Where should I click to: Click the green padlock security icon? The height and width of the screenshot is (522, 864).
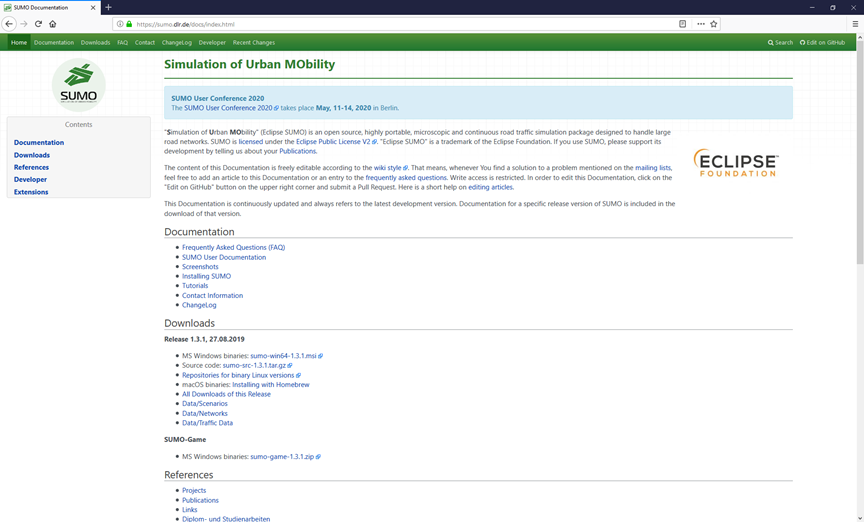(x=129, y=24)
